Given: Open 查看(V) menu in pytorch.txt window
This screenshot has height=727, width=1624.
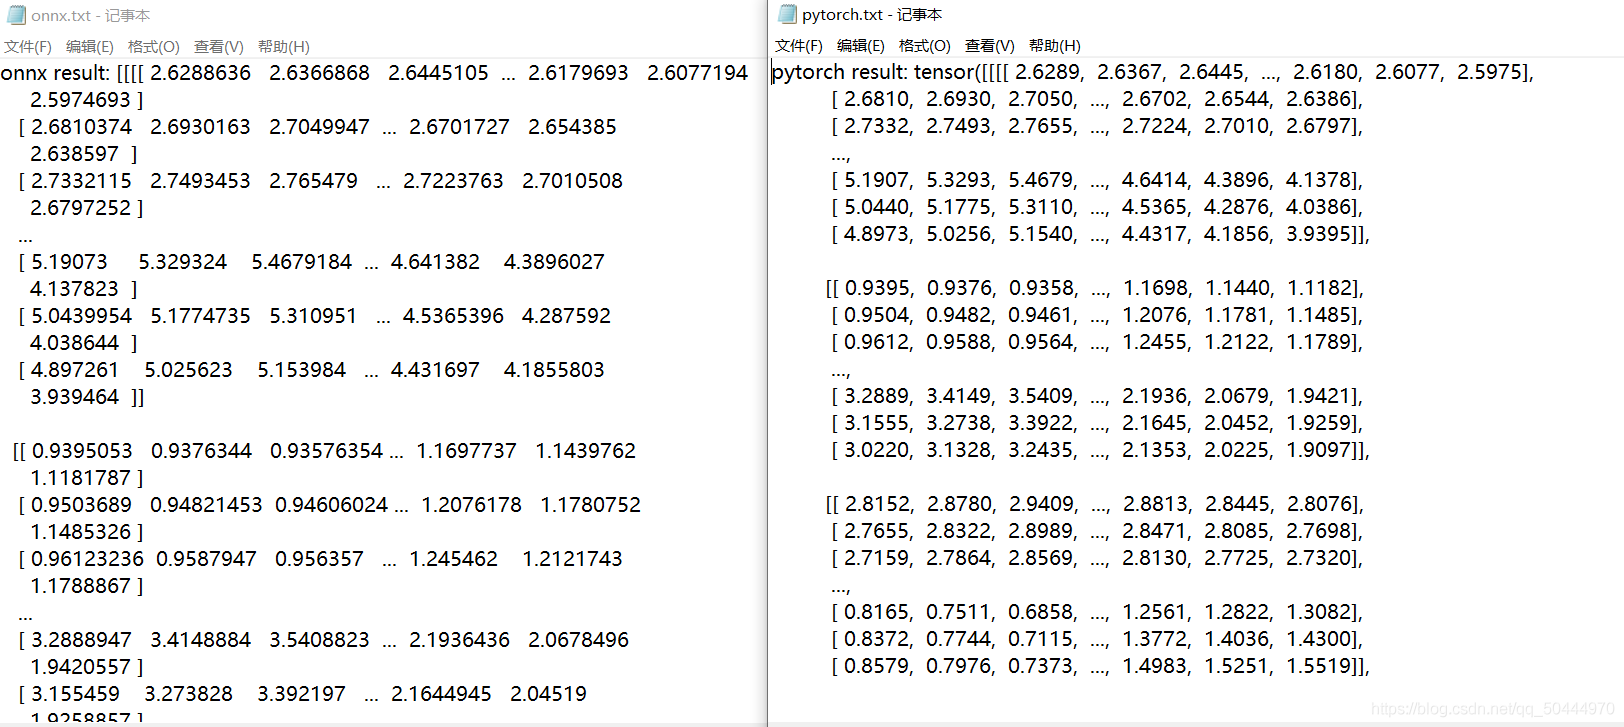Looking at the screenshot, I should pos(990,46).
